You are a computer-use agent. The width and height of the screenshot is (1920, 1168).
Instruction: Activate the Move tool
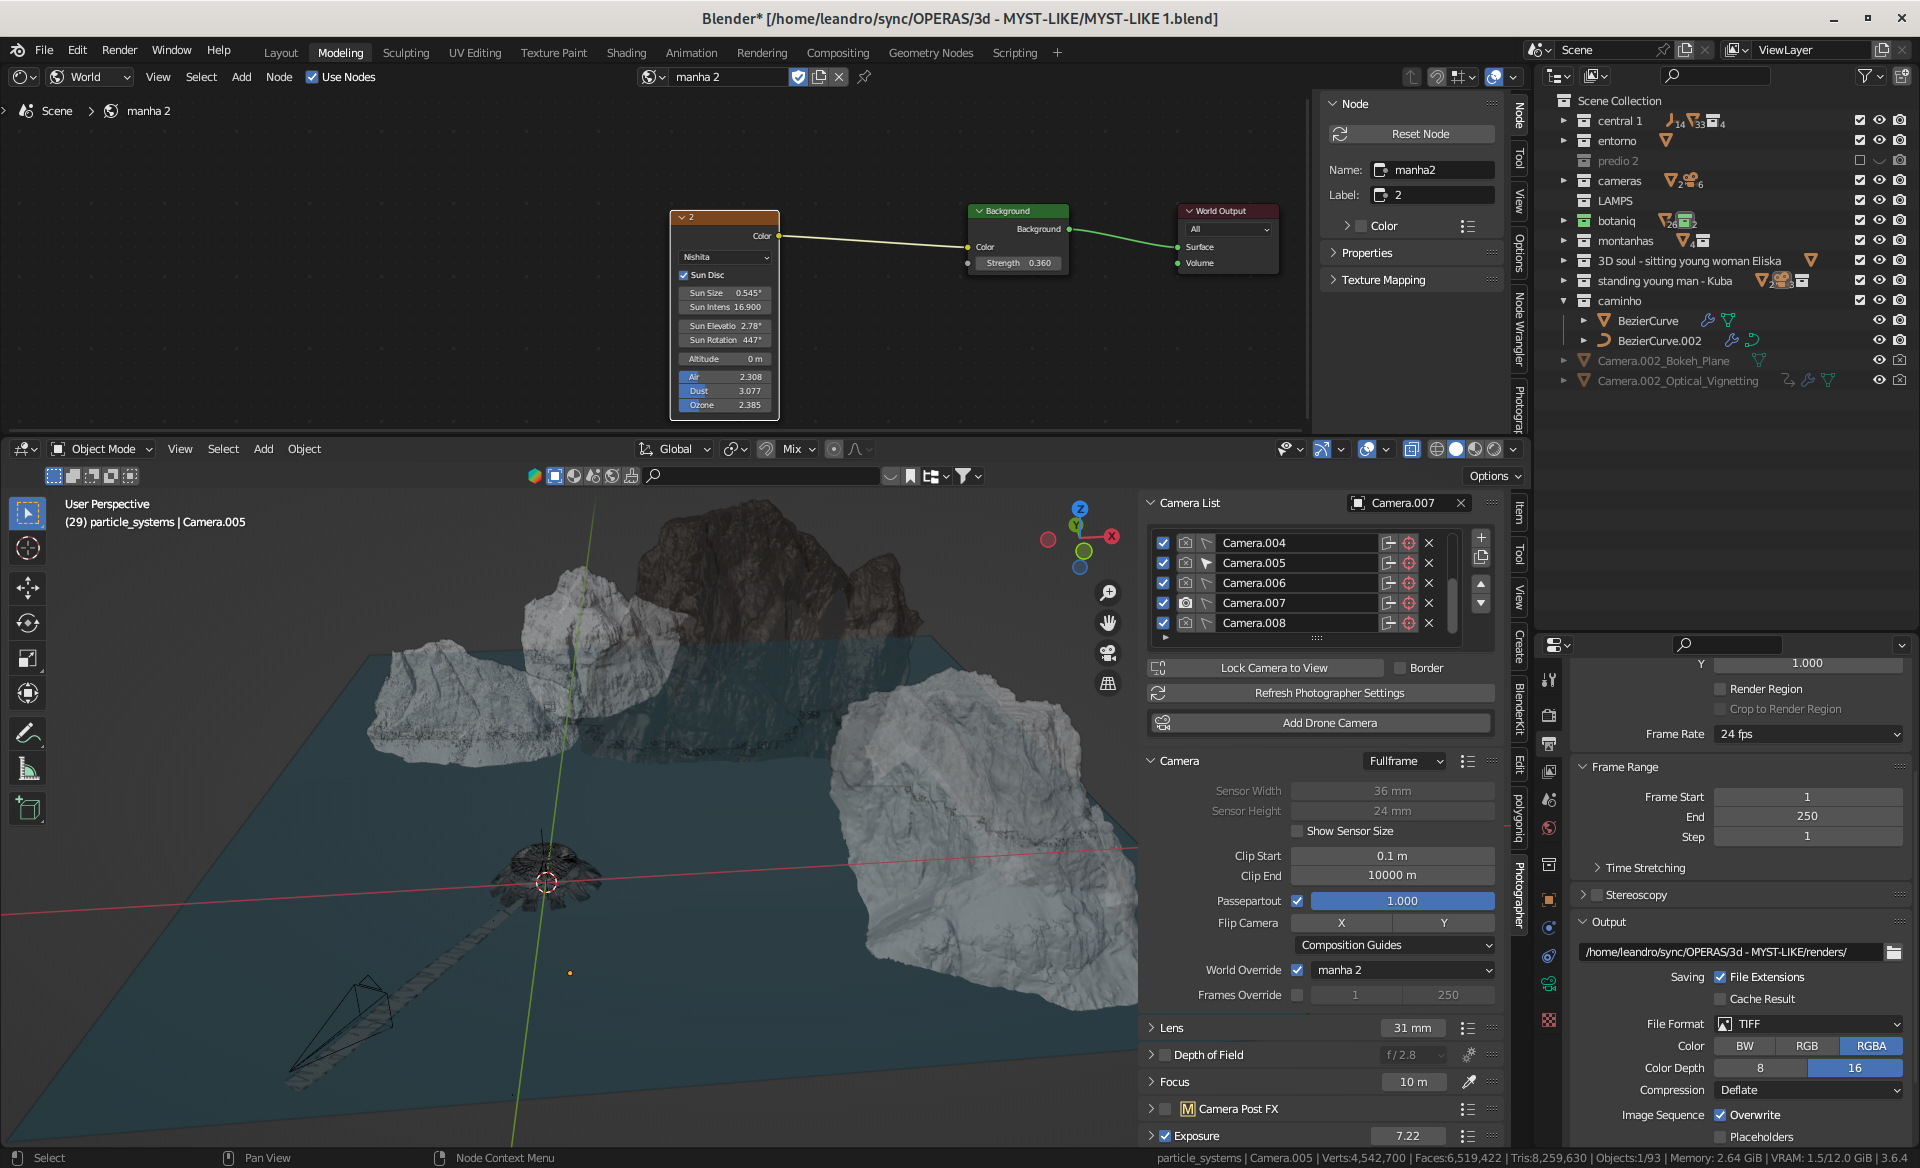28,587
